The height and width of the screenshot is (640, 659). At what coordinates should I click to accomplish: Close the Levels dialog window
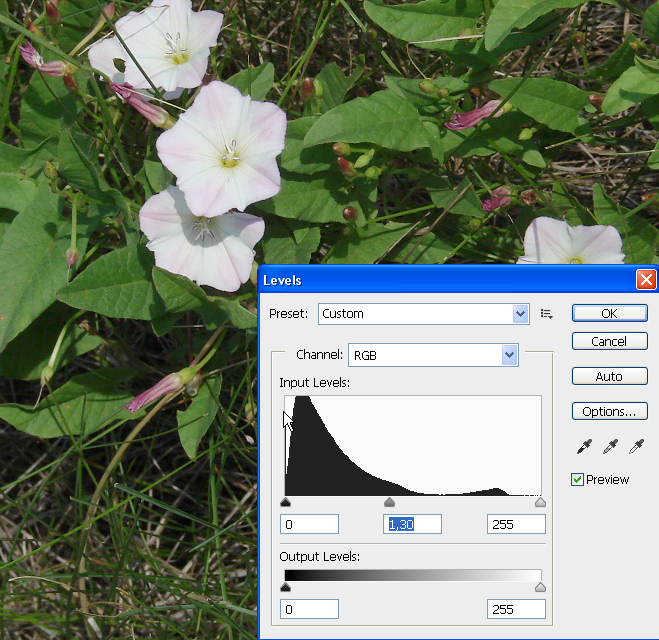pyautogui.click(x=646, y=280)
